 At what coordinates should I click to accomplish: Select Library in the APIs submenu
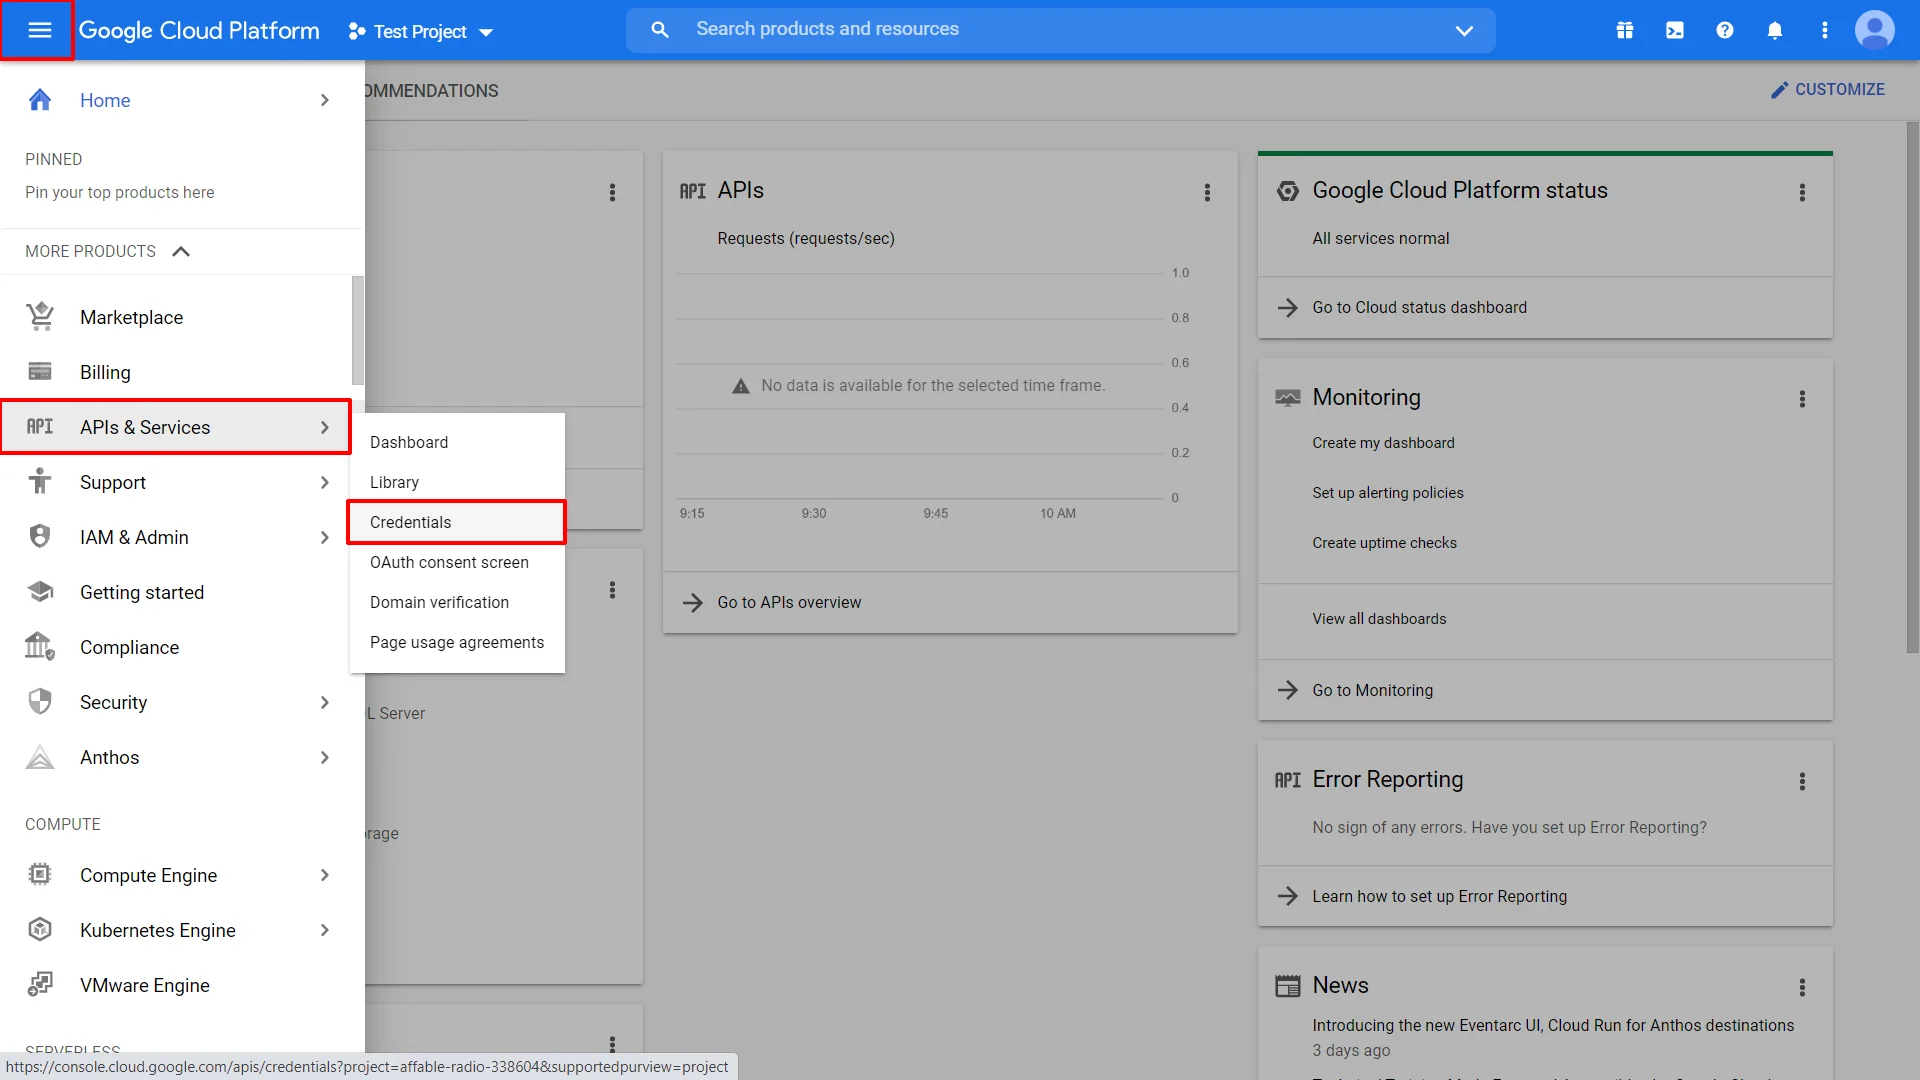[x=457, y=482]
